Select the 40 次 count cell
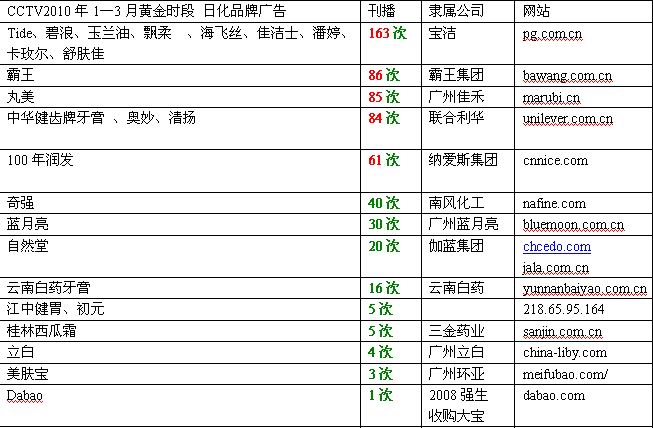This screenshot has width=653, height=428. point(384,203)
